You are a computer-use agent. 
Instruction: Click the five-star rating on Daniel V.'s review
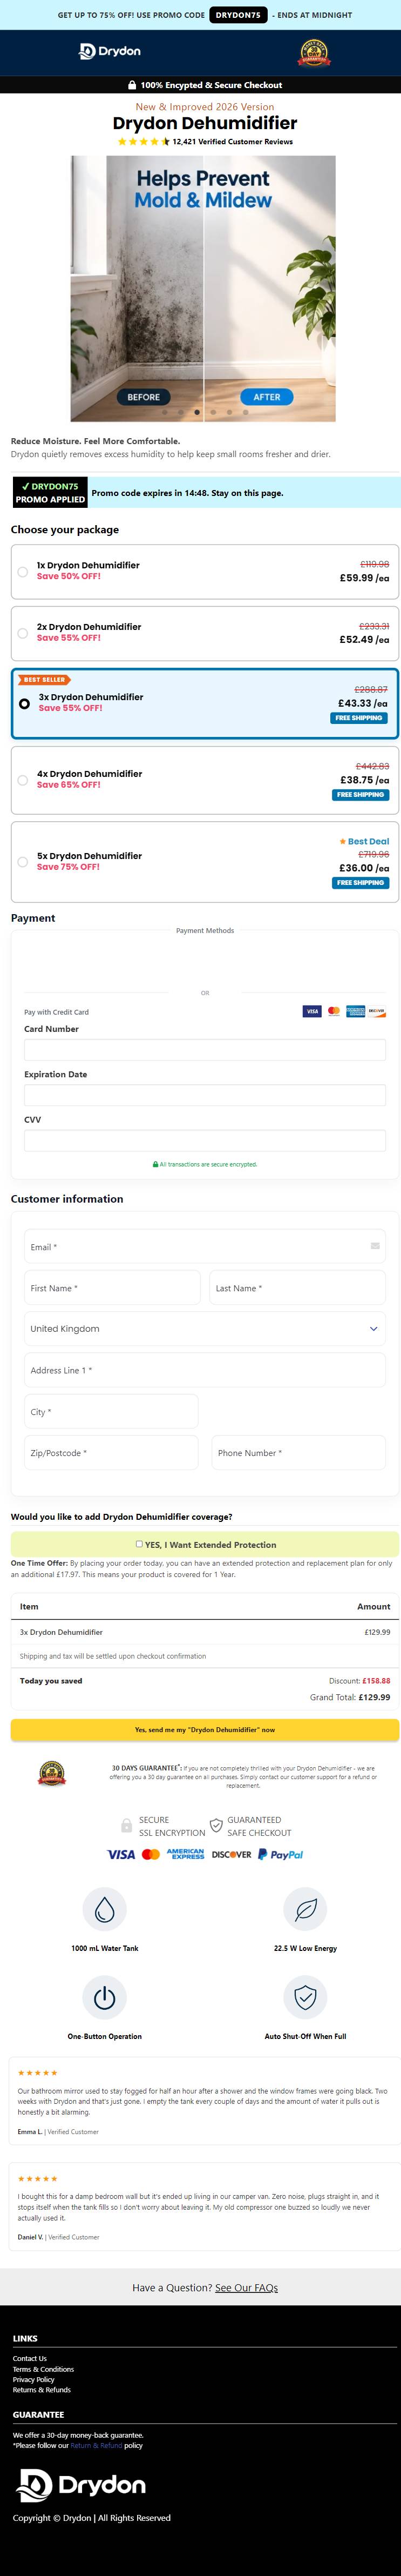click(x=38, y=2178)
